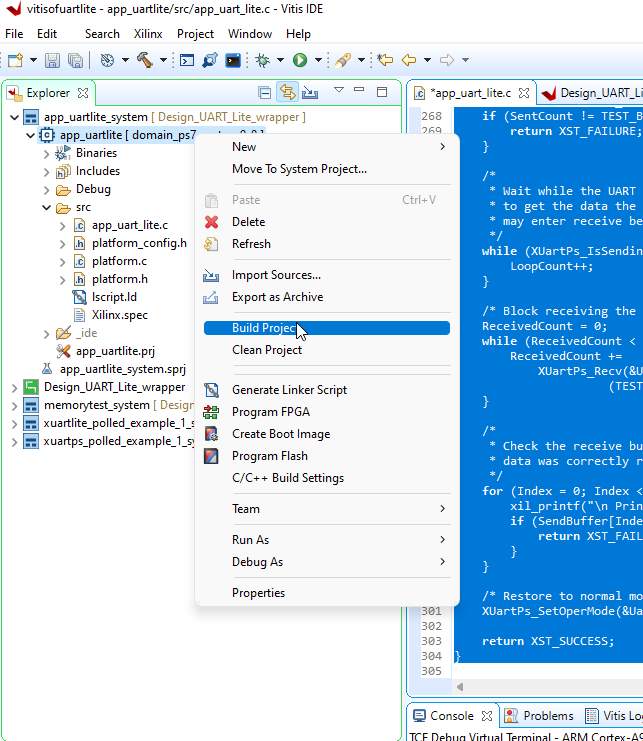Image resolution: width=643 pixels, height=741 pixels.
Task: Open the File menu
Action: [14, 34]
